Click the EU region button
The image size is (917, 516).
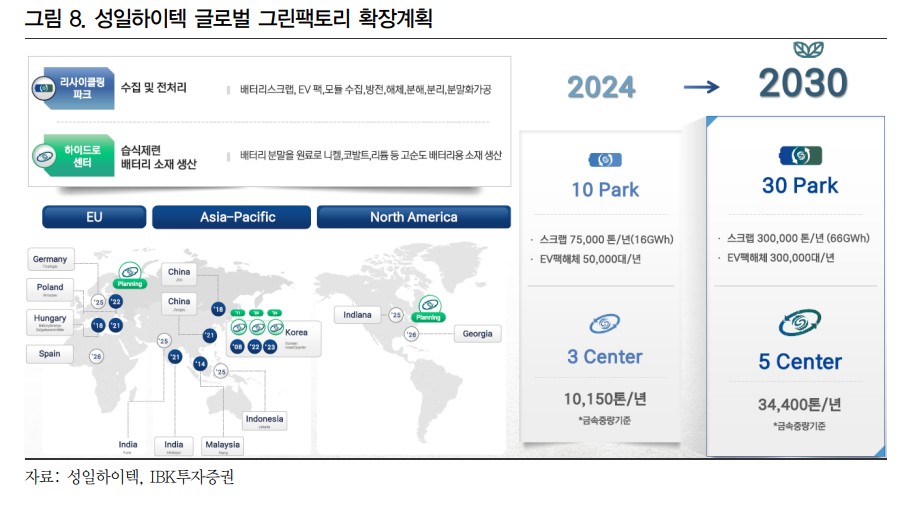tap(94, 217)
